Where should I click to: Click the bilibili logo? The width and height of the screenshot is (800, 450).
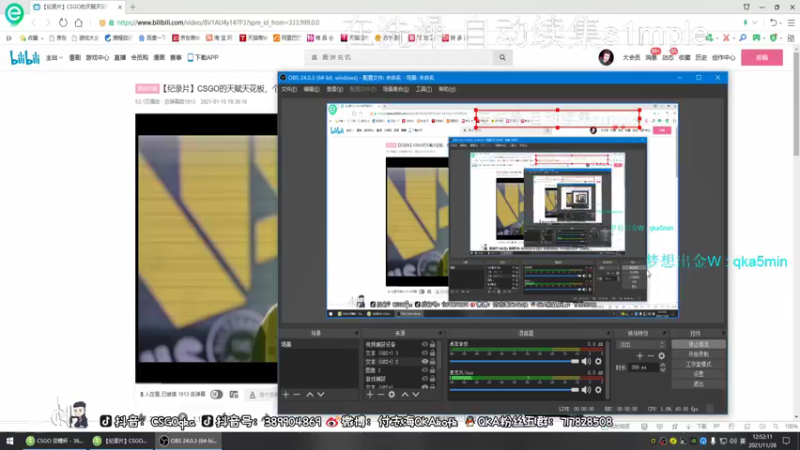[24, 58]
